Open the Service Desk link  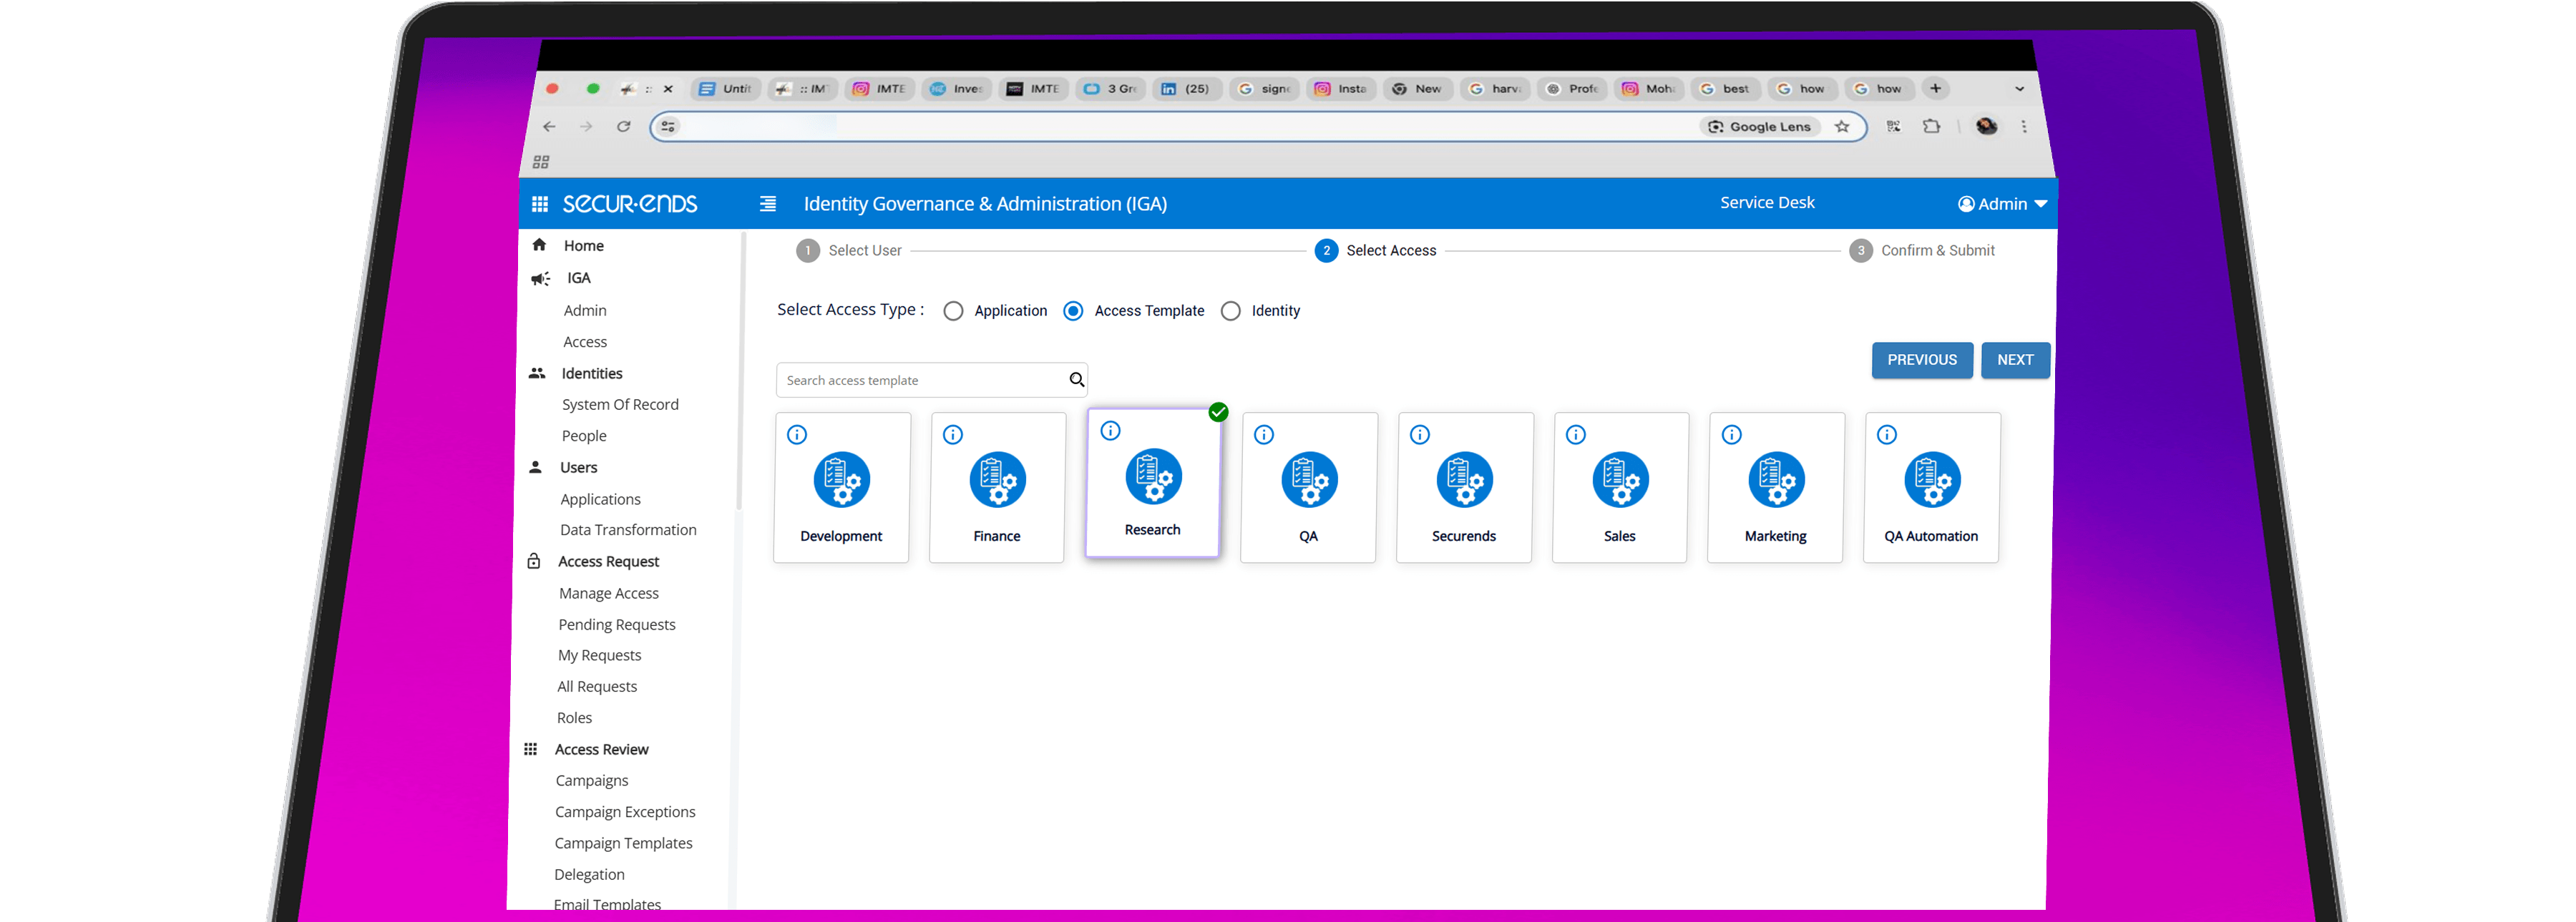(1767, 203)
